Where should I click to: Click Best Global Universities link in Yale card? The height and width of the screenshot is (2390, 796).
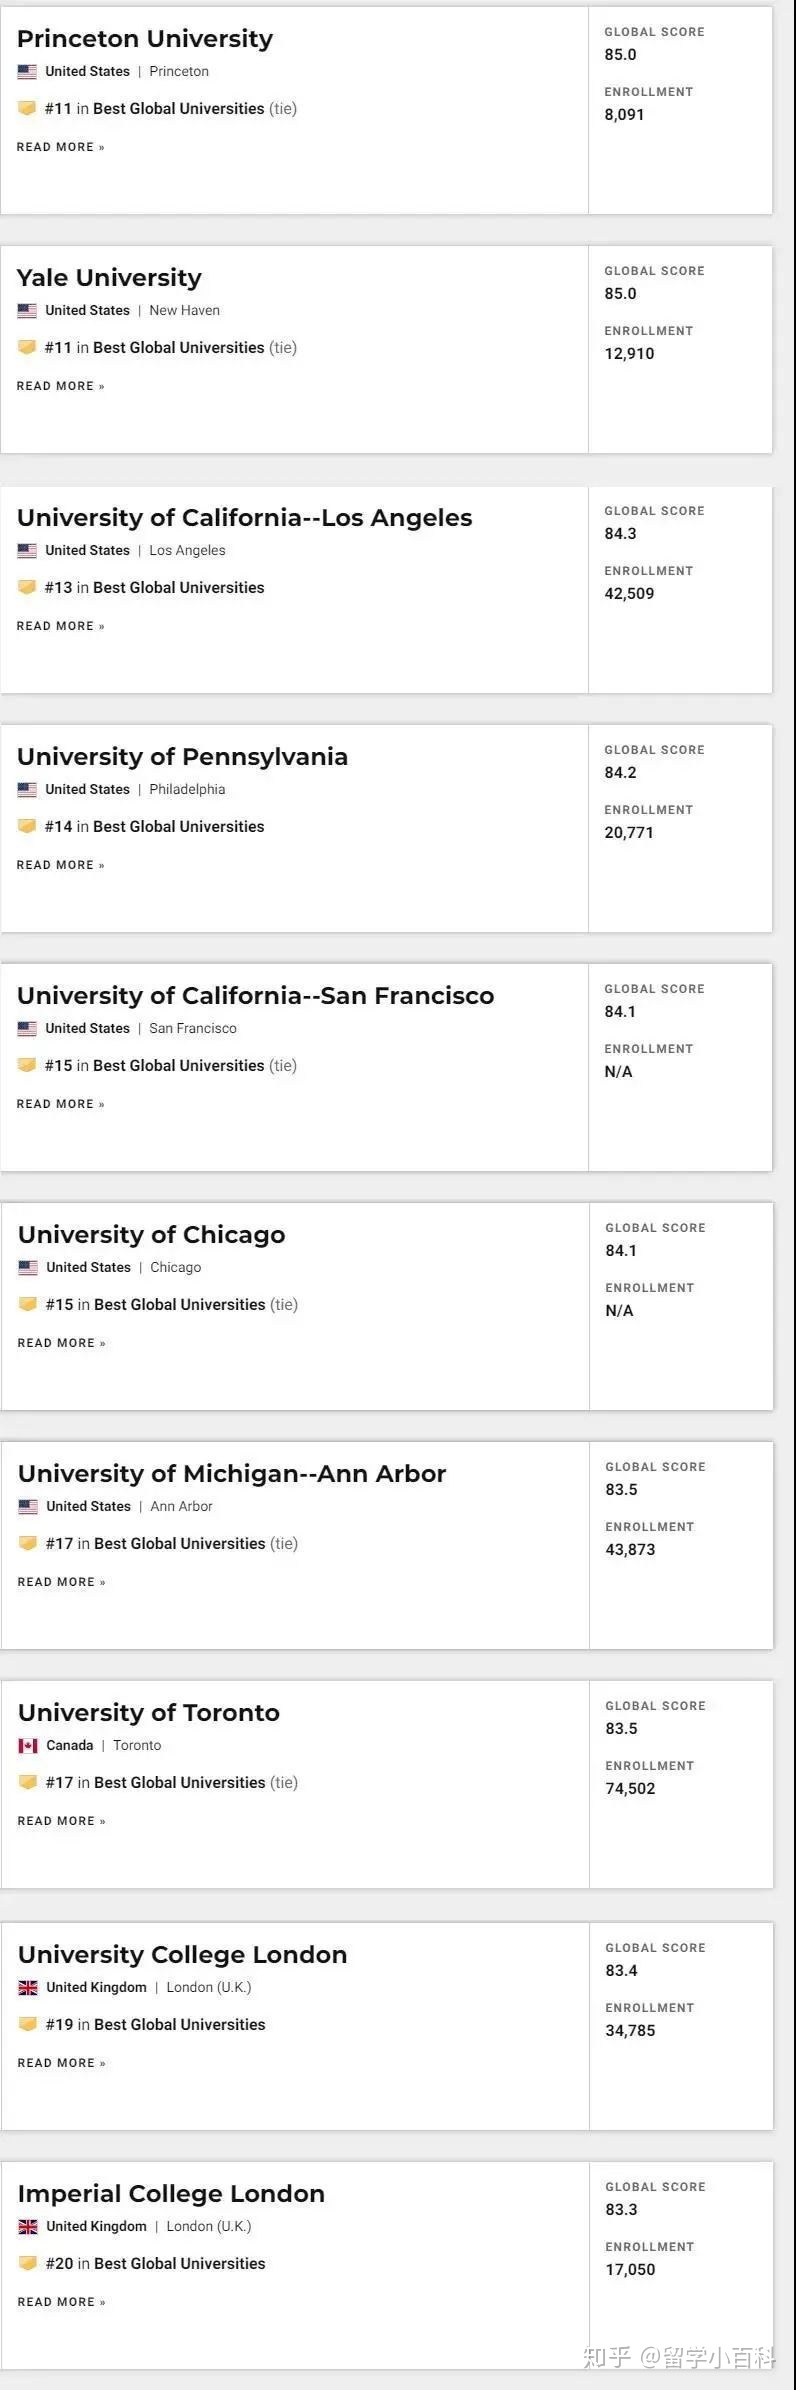click(178, 348)
